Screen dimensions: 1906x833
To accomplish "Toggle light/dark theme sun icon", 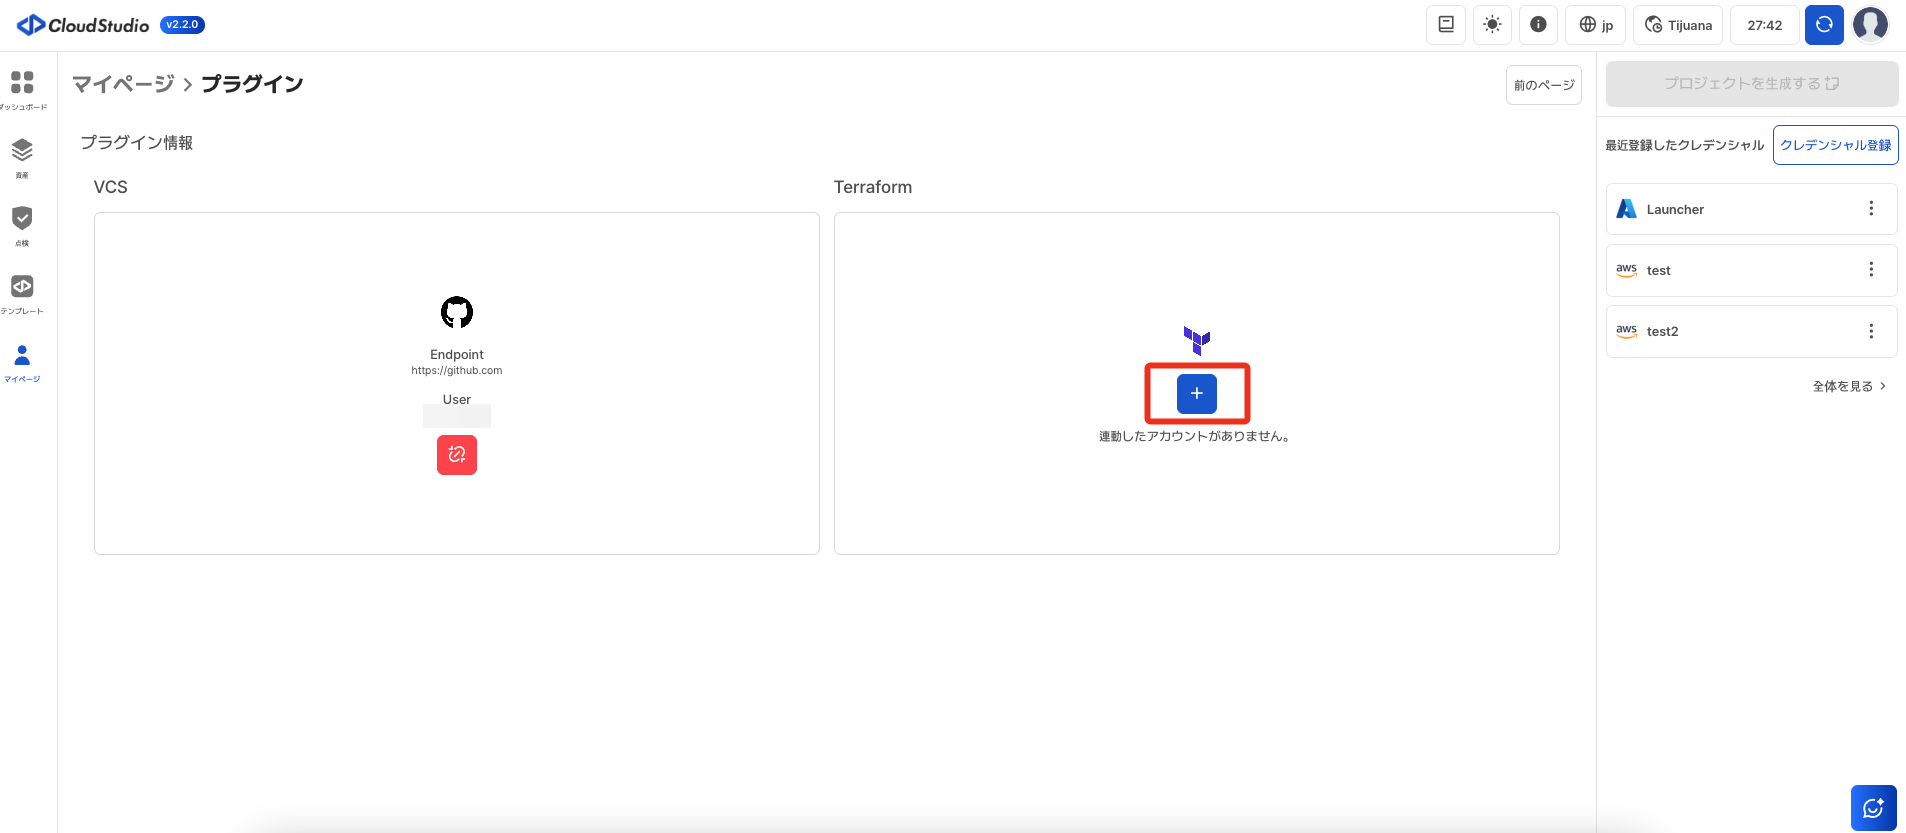I will point(1492,25).
